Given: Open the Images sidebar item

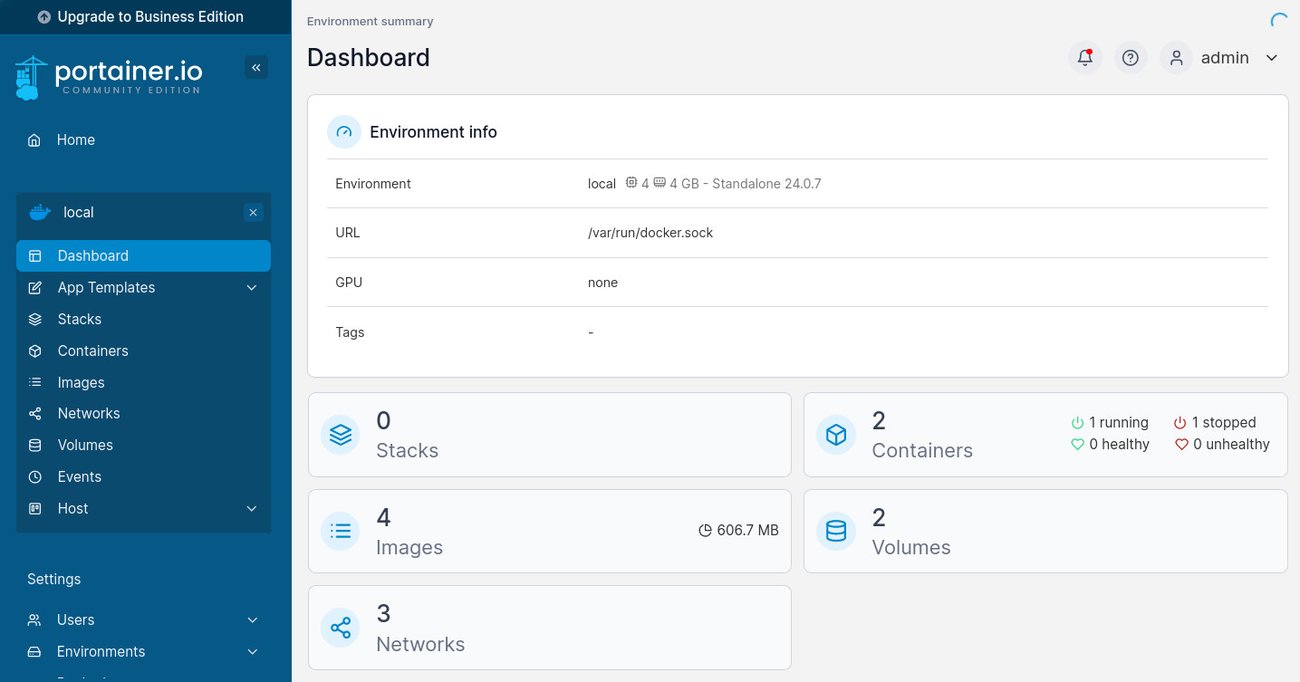Looking at the screenshot, I should (81, 382).
